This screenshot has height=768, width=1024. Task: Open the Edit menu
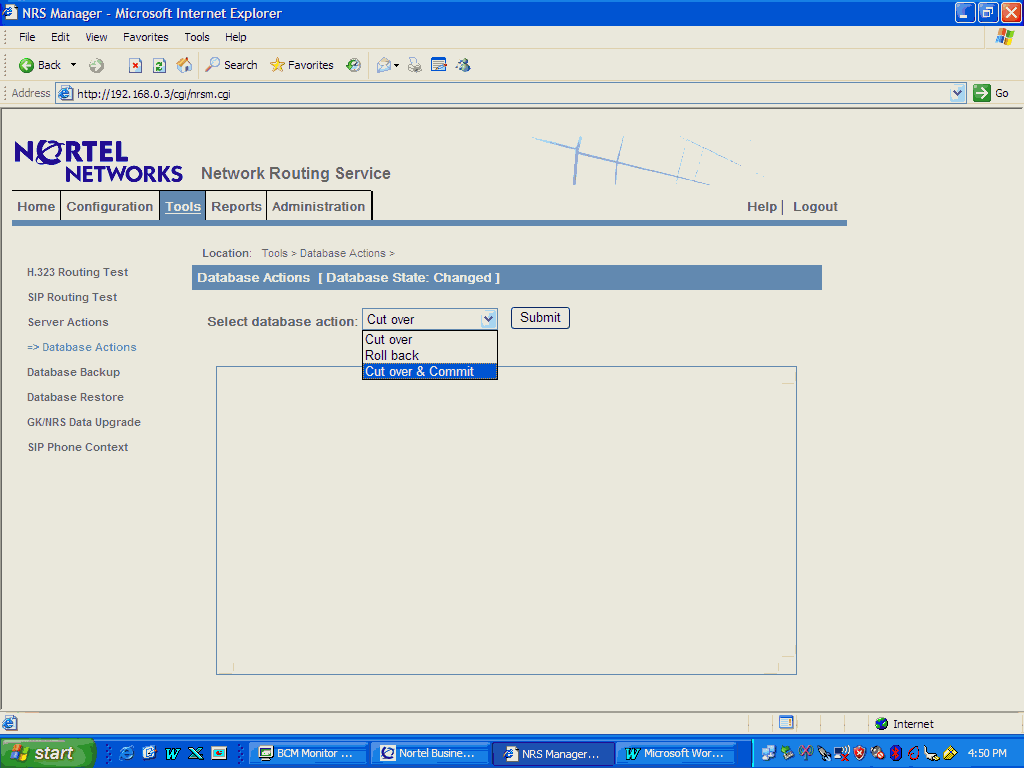coord(60,37)
